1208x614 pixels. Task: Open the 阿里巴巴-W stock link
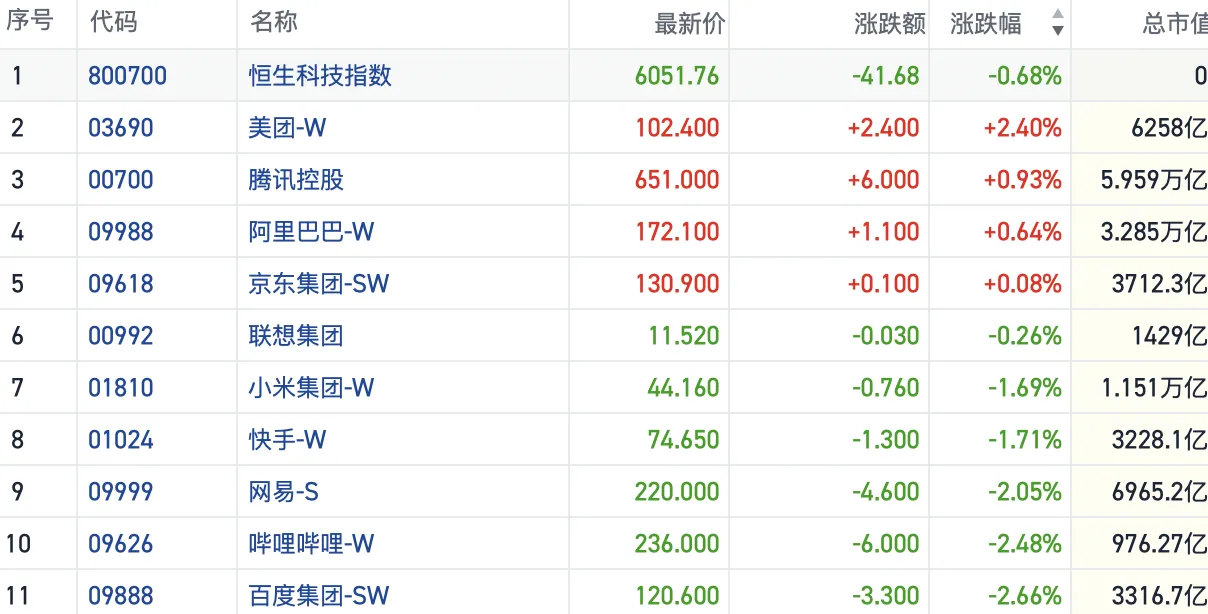311,232
